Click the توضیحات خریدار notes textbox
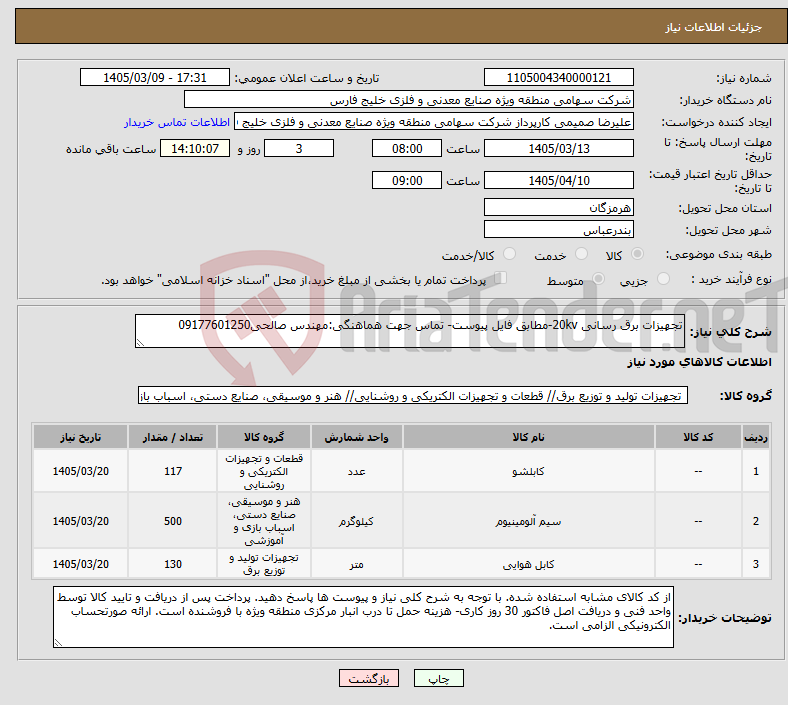 point(363,617)
